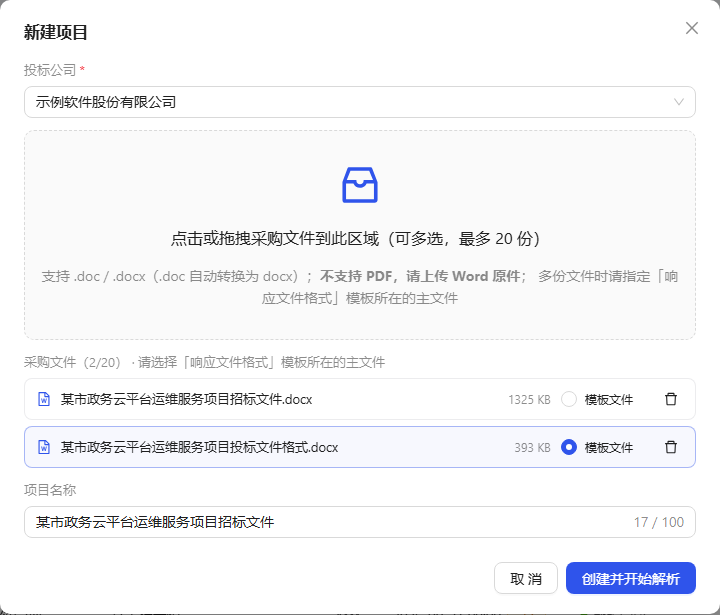Click the 不支持 PDF，请上传 Word 原件 hint

[420, 276]
